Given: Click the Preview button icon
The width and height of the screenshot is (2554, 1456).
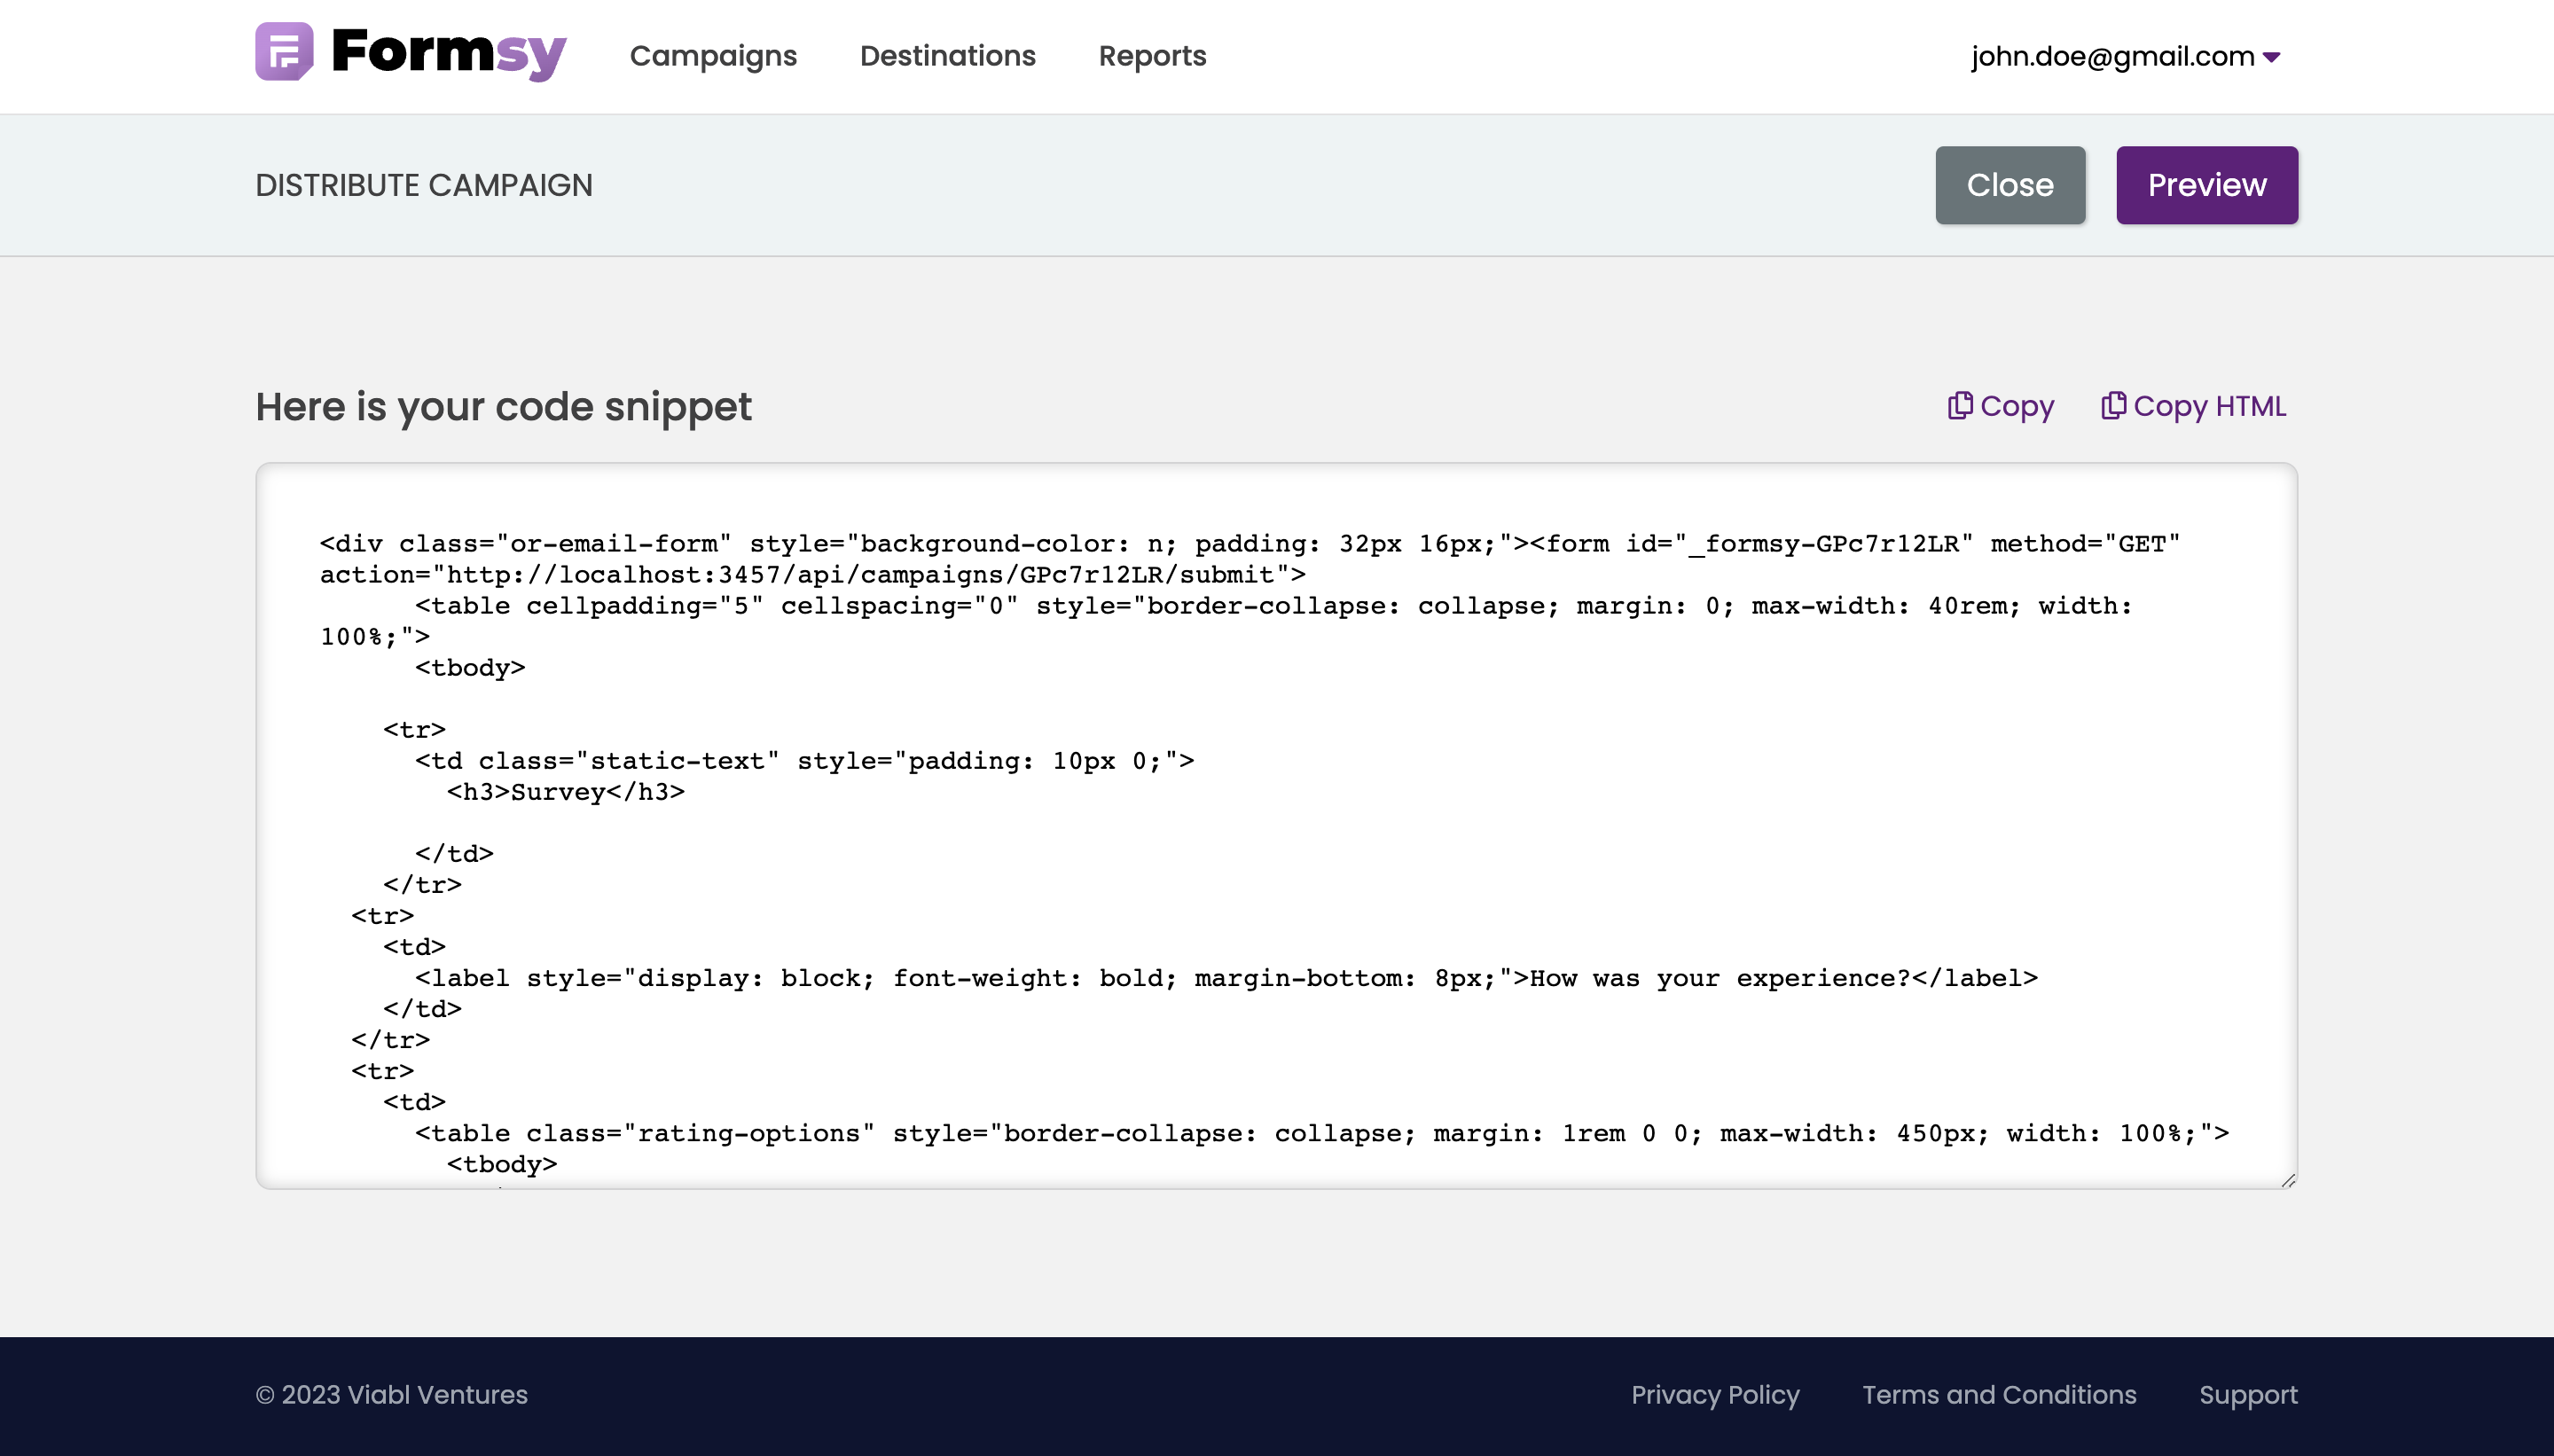Looking at the screenshot, I should point(2206,184).
